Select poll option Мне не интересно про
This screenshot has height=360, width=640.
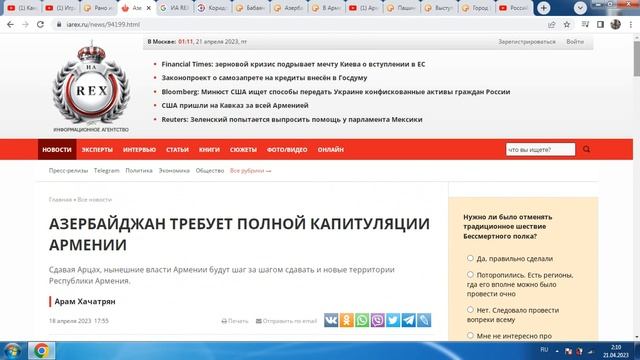click(470, 335)
